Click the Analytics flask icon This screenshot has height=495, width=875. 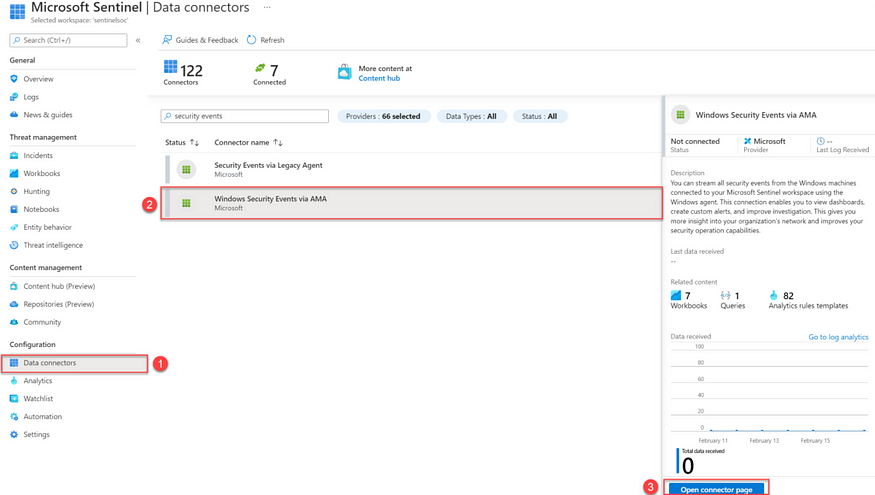coord(14,381)
